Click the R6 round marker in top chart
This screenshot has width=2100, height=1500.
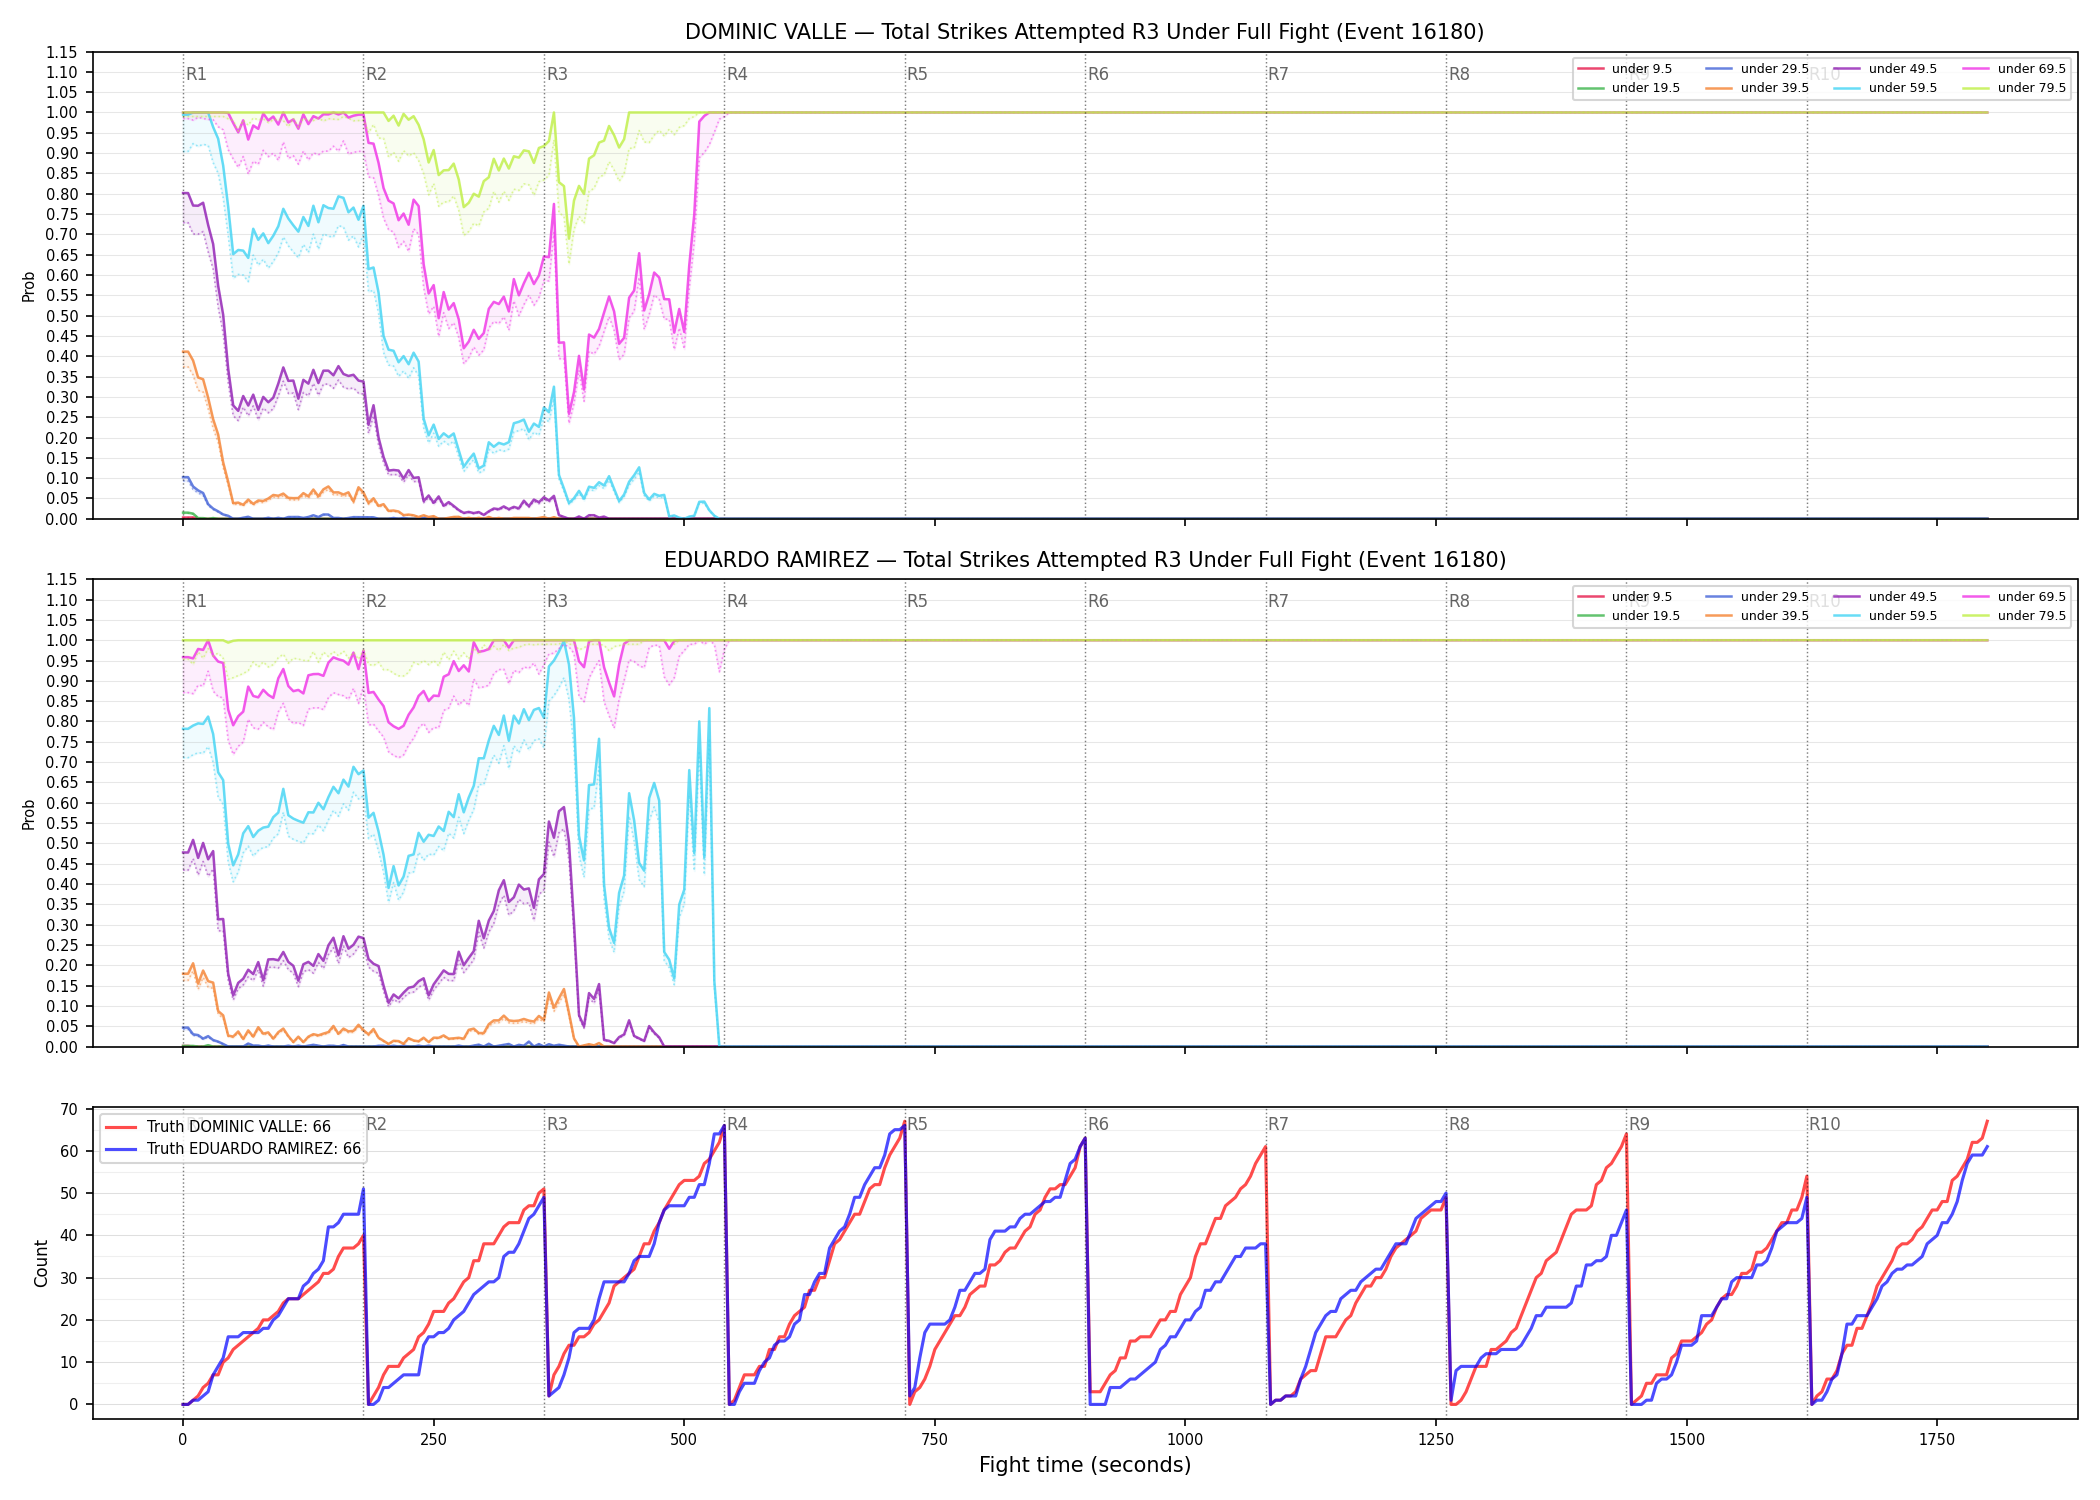coord(1098,74)
